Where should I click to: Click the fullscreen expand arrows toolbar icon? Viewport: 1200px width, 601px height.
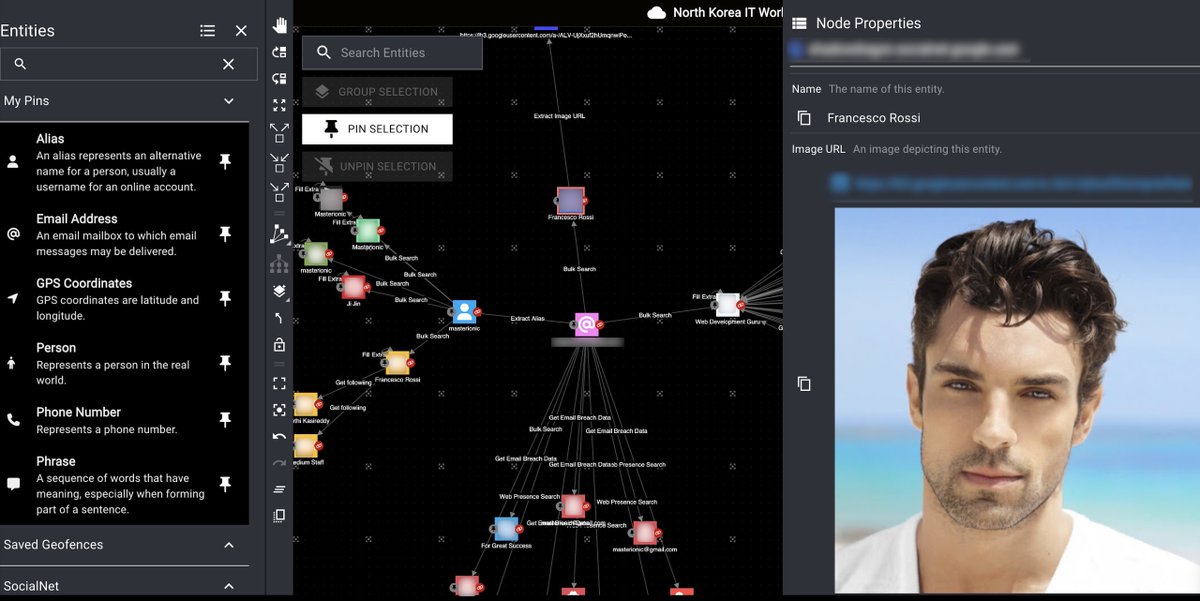(x=279, y=105)
